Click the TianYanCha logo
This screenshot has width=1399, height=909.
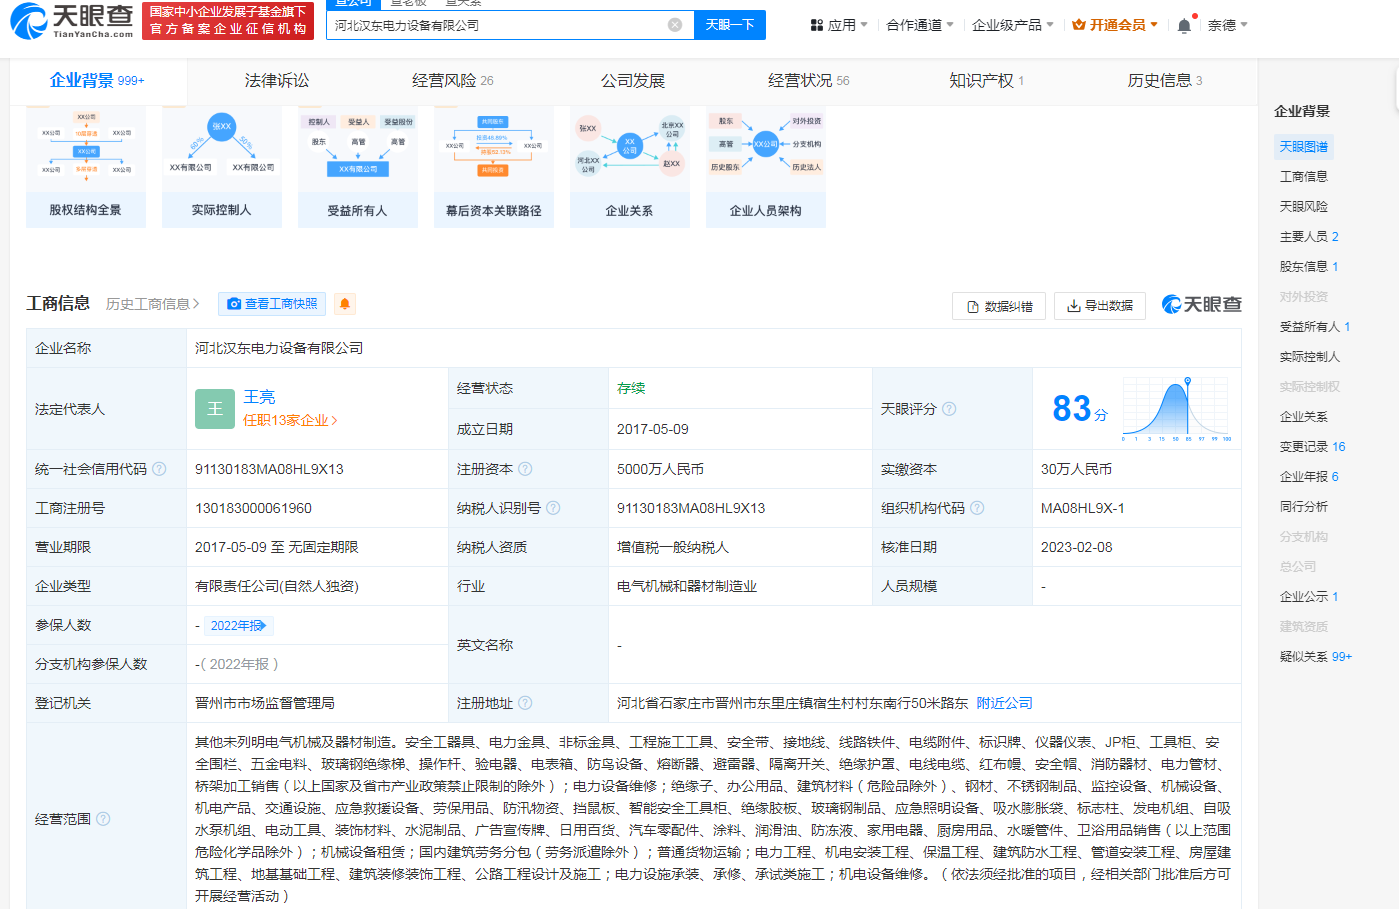(72, 20)
